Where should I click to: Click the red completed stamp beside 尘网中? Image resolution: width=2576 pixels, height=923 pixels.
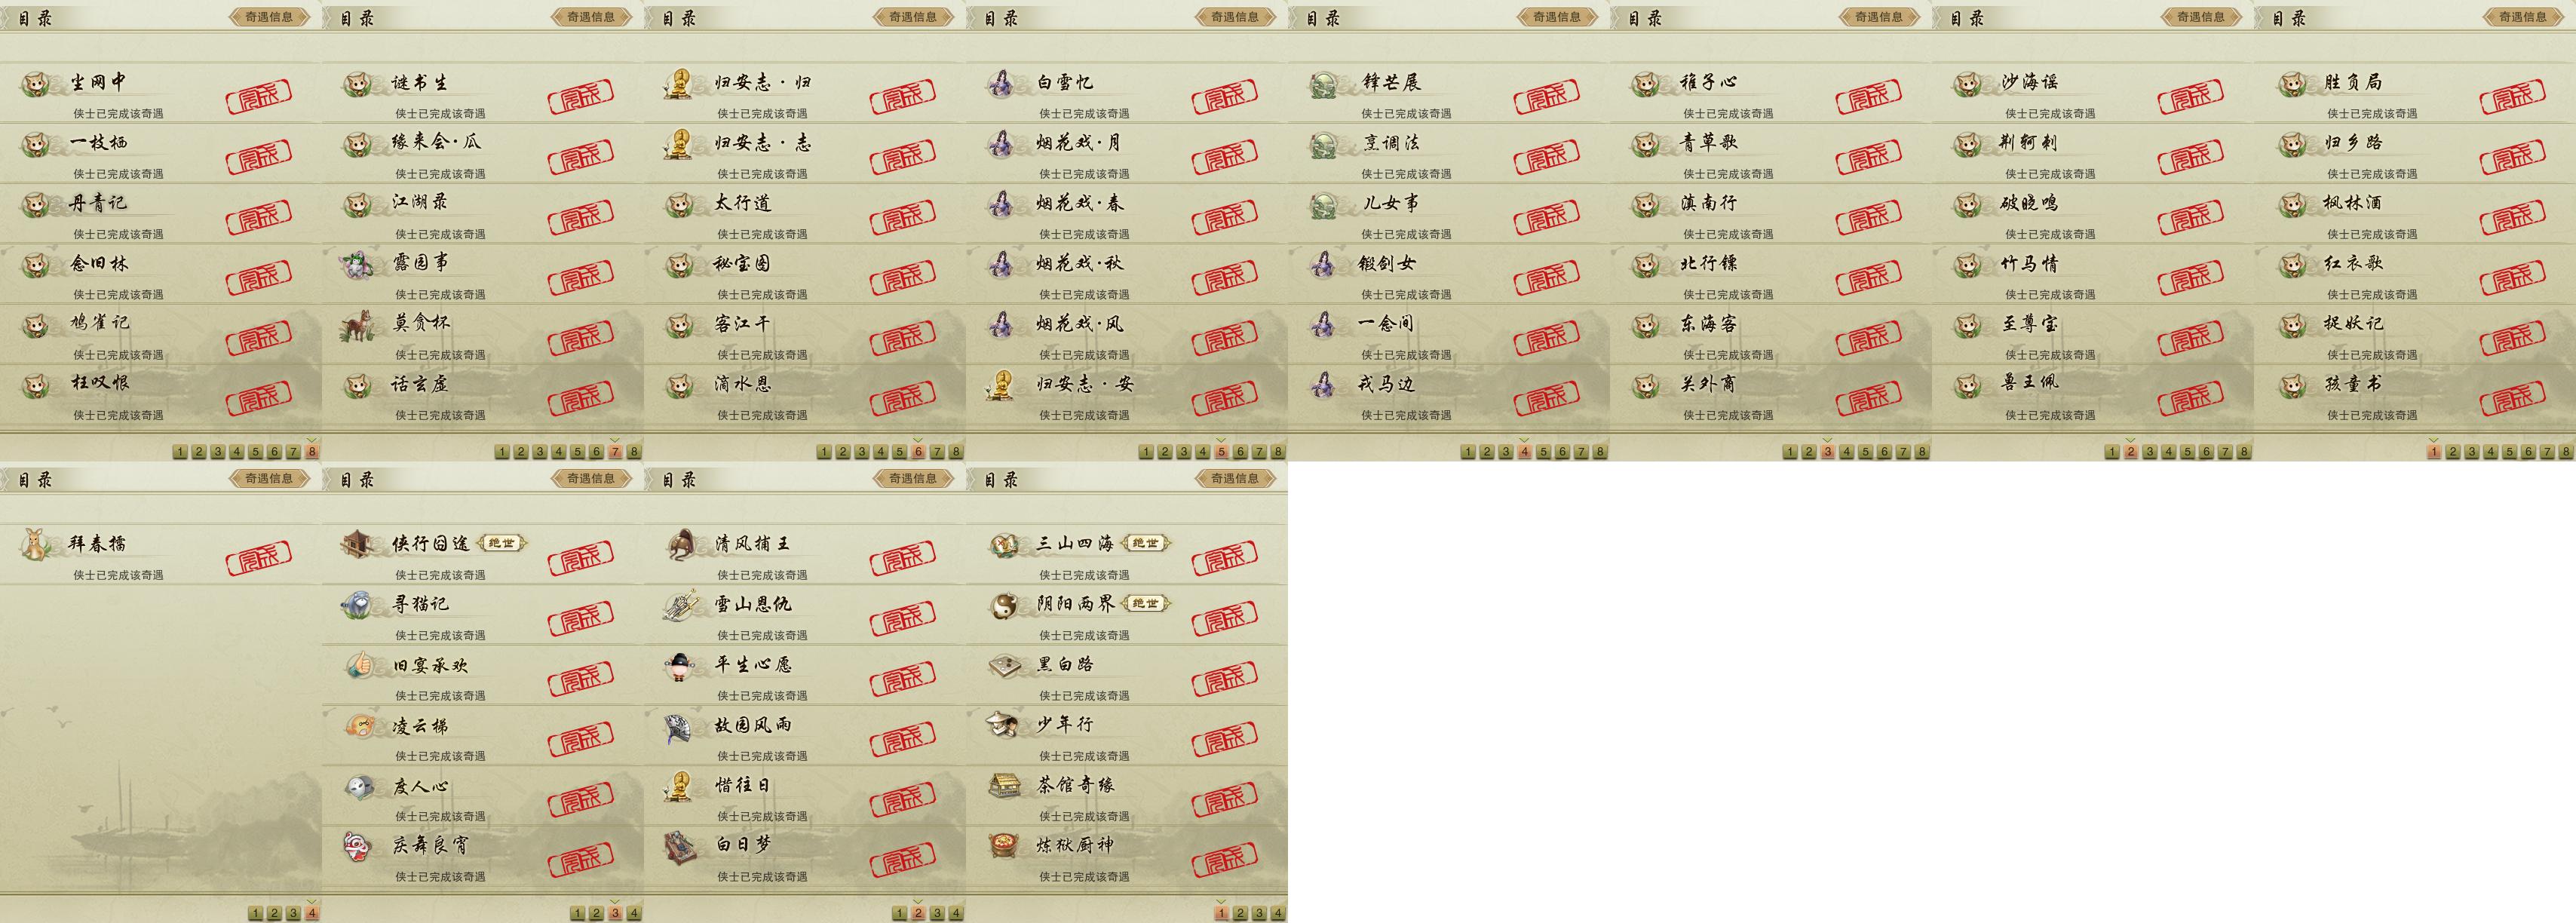pos(259,96)
